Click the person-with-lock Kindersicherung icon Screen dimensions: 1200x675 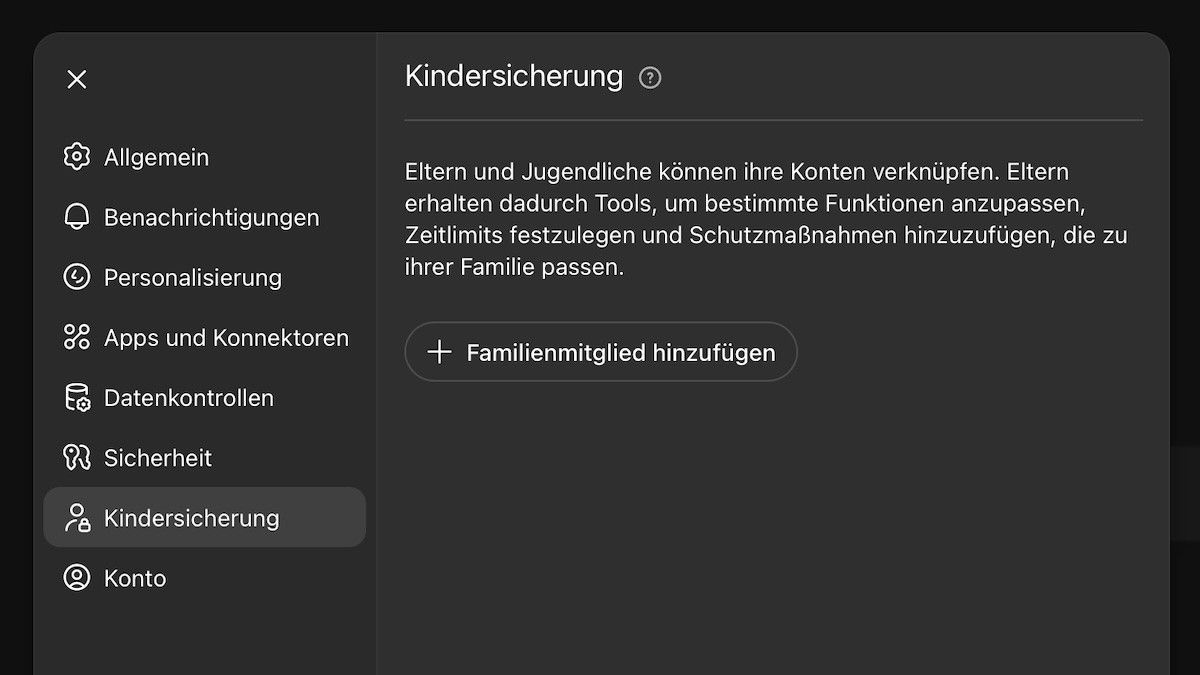pos(77,517)
